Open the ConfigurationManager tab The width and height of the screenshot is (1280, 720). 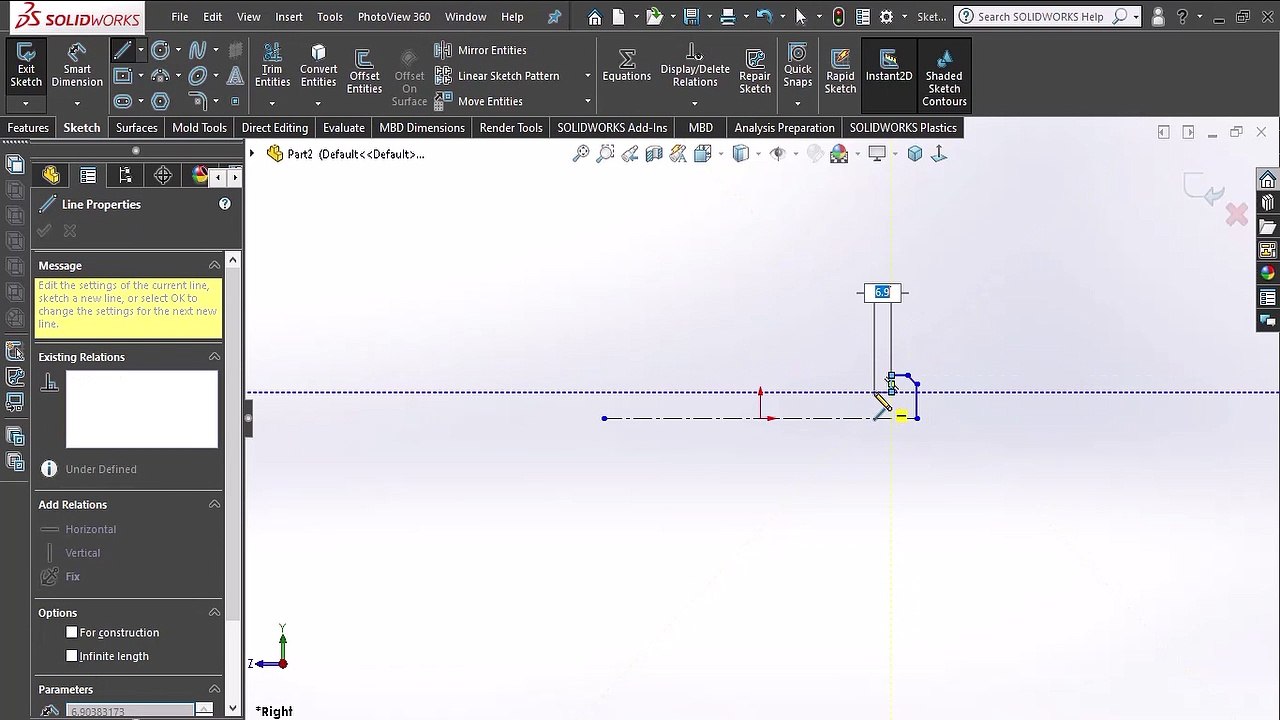click(125, 176)
